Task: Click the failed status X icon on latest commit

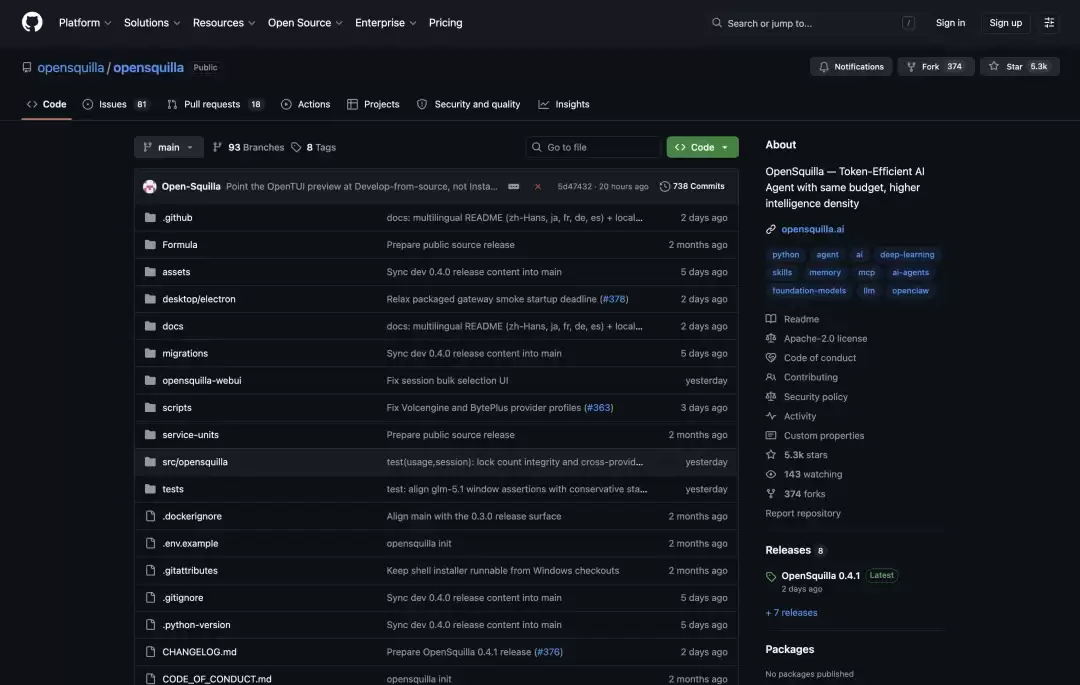Action: 538,187
